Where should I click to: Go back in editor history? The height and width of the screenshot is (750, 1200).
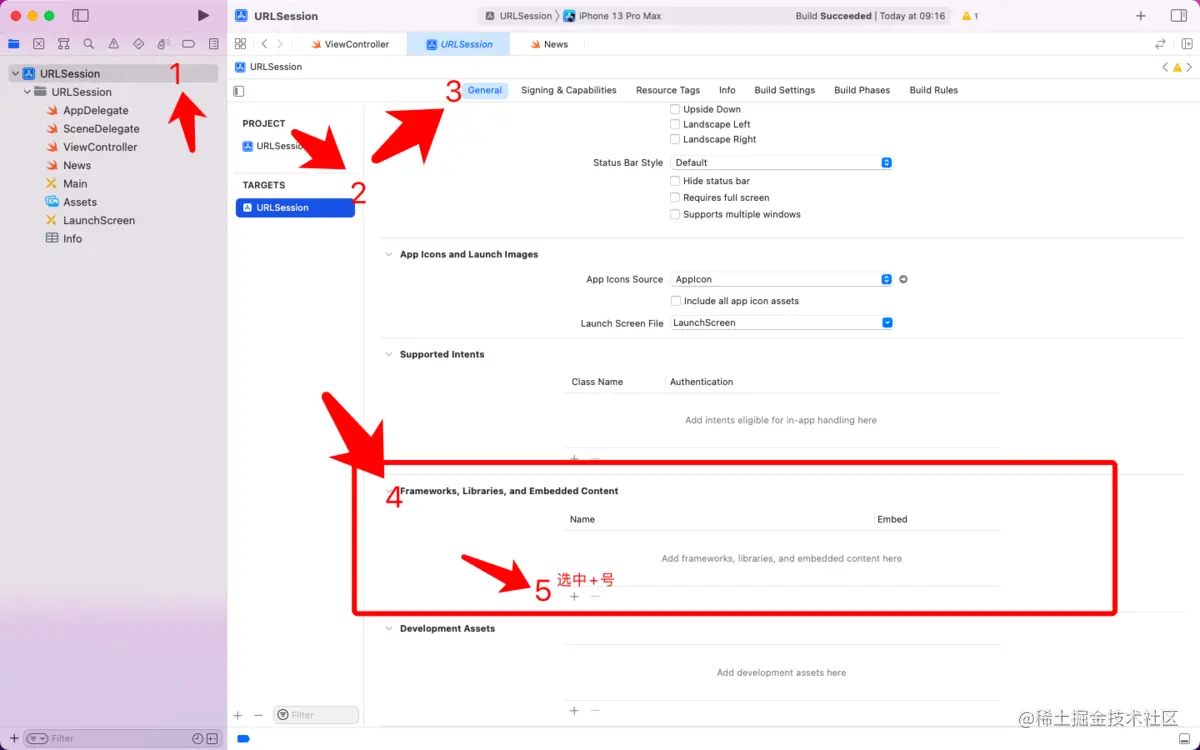[264, 44]
